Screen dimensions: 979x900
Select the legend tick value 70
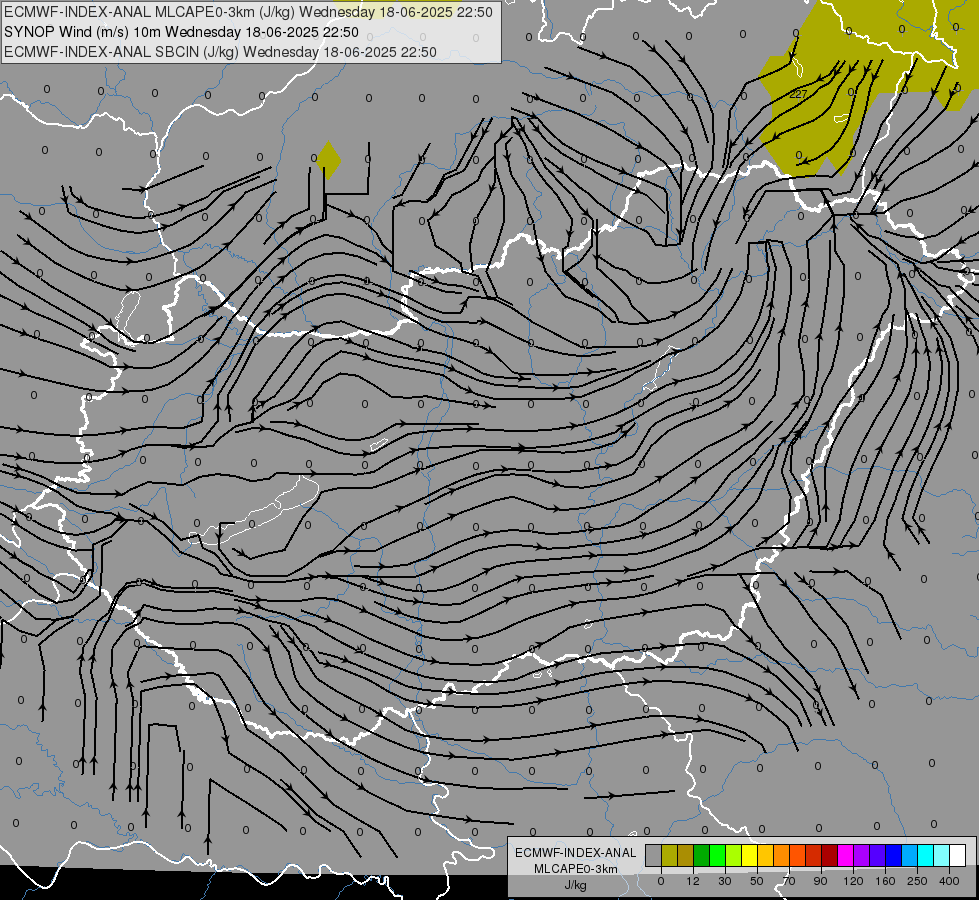[x=789, y=881]
